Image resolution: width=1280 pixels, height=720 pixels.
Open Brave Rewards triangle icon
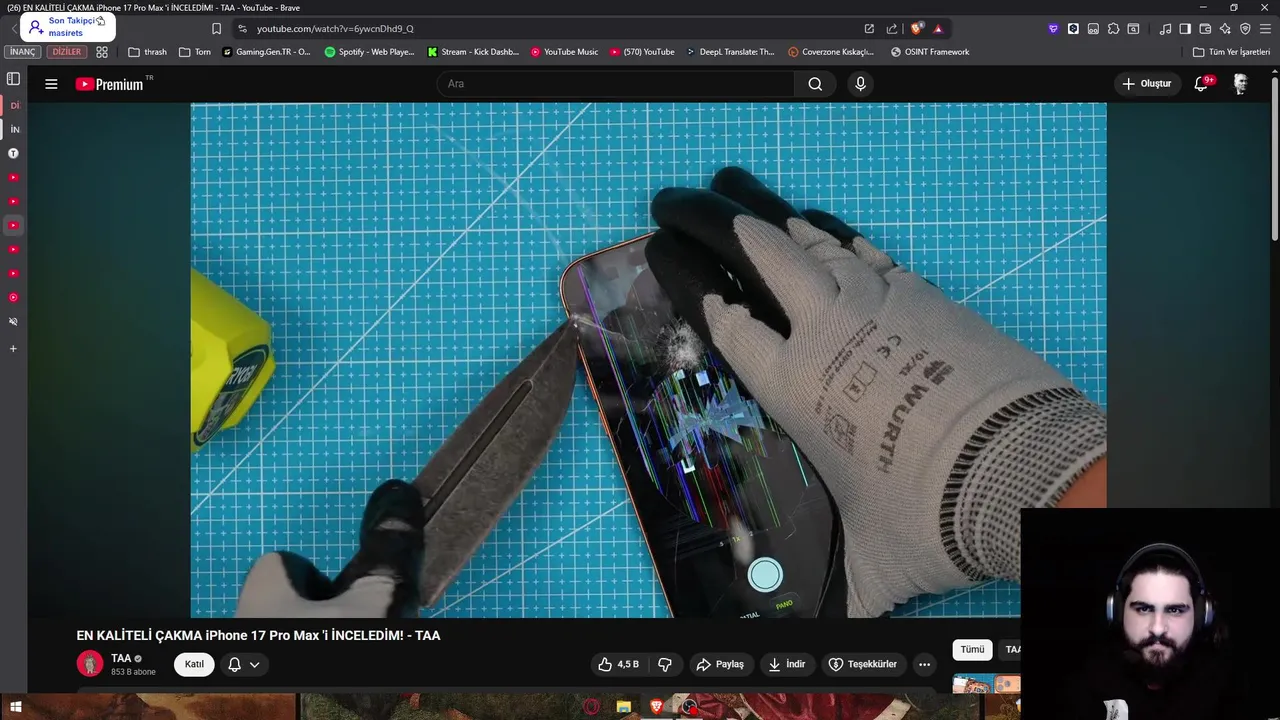click(x=937, y=28)
